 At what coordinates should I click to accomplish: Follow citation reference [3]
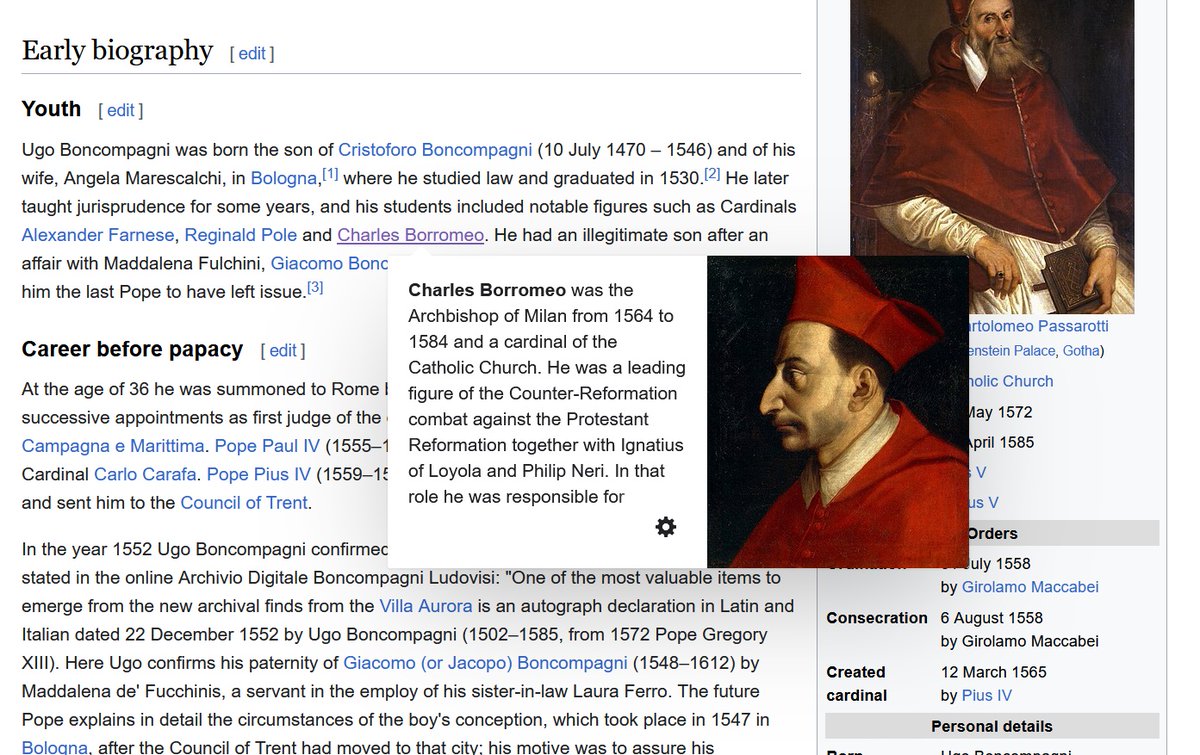315,288
